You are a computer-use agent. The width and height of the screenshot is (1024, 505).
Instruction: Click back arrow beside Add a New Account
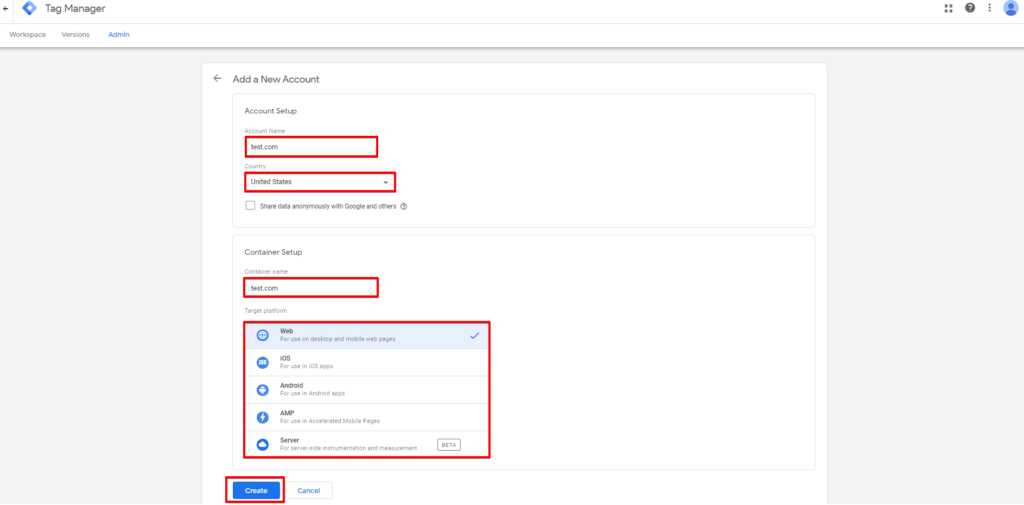point(217,78)
